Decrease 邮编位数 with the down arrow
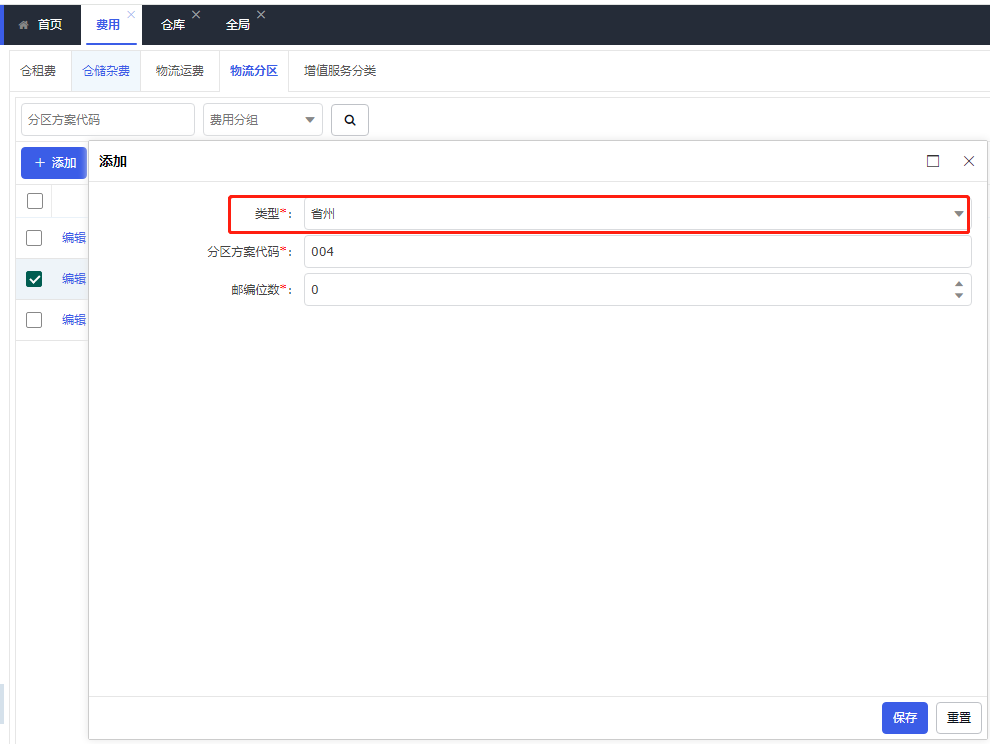 coord(958,295)
